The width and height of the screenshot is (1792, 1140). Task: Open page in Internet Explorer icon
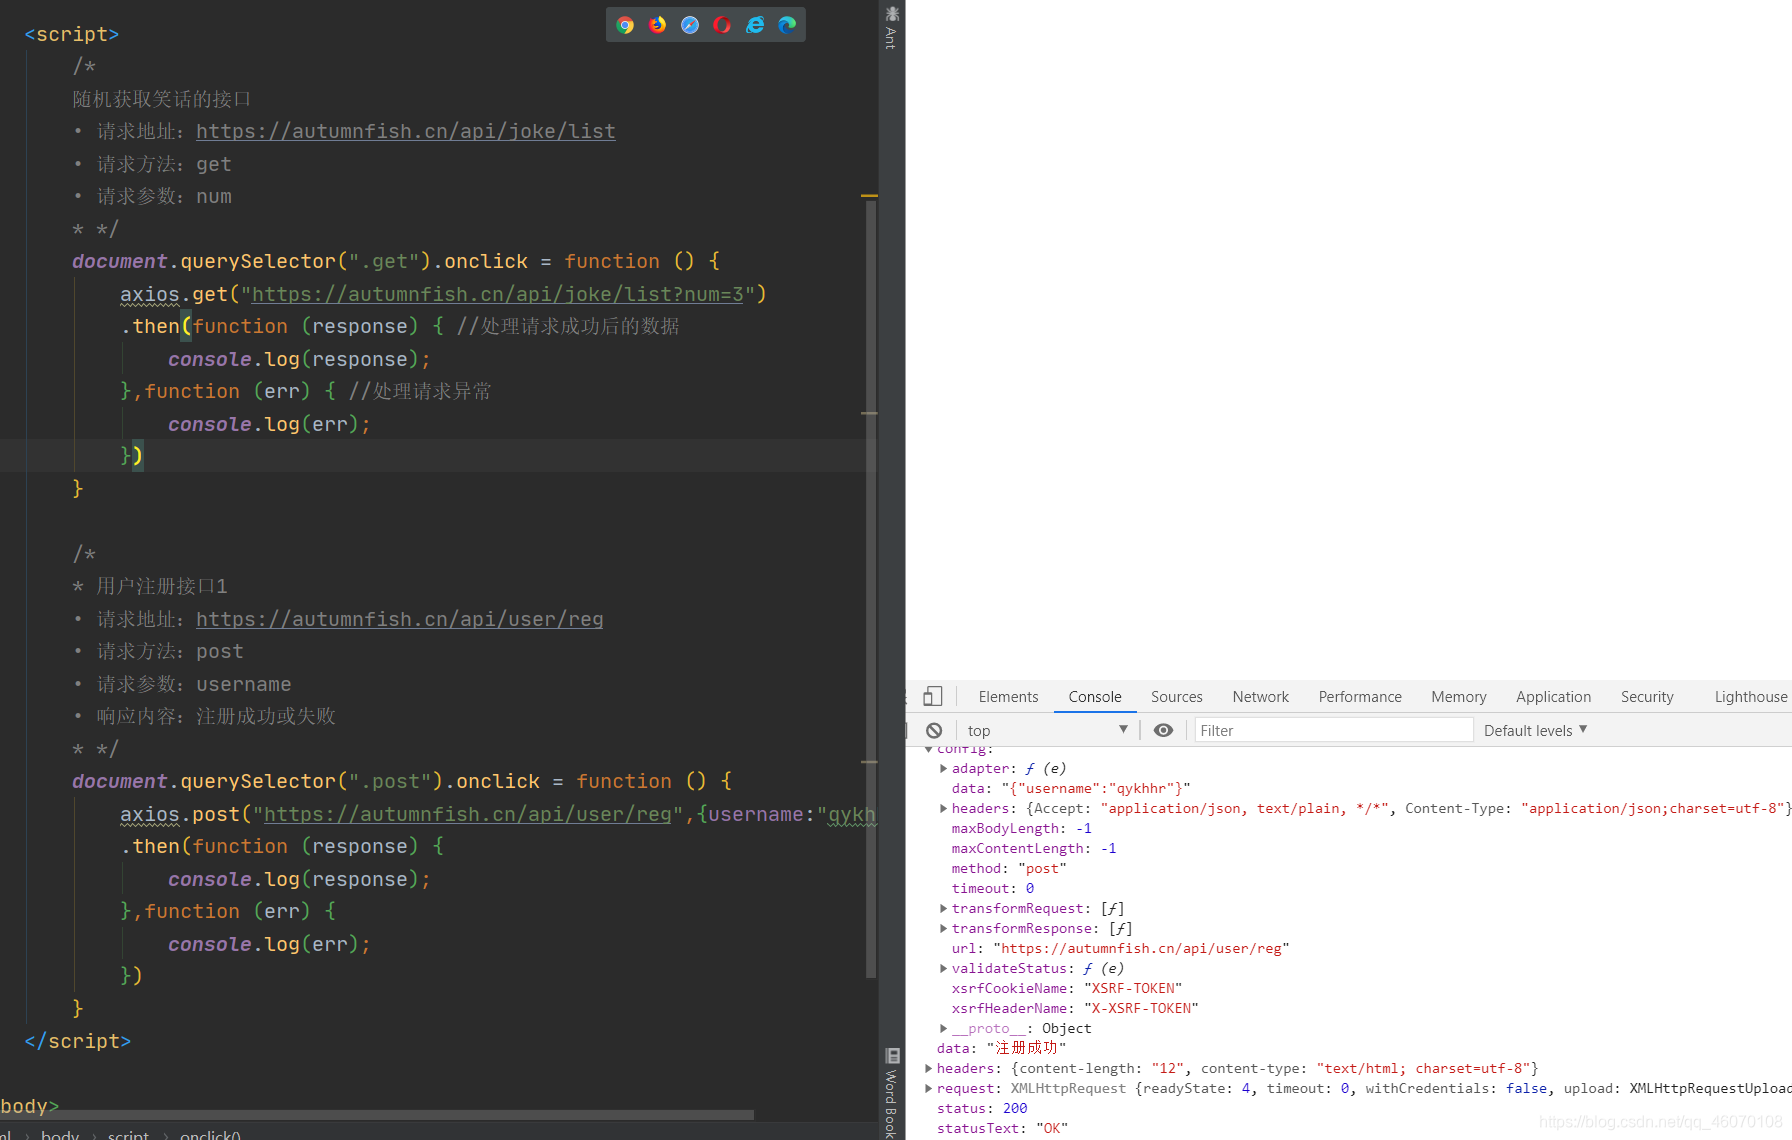[755, 25]
